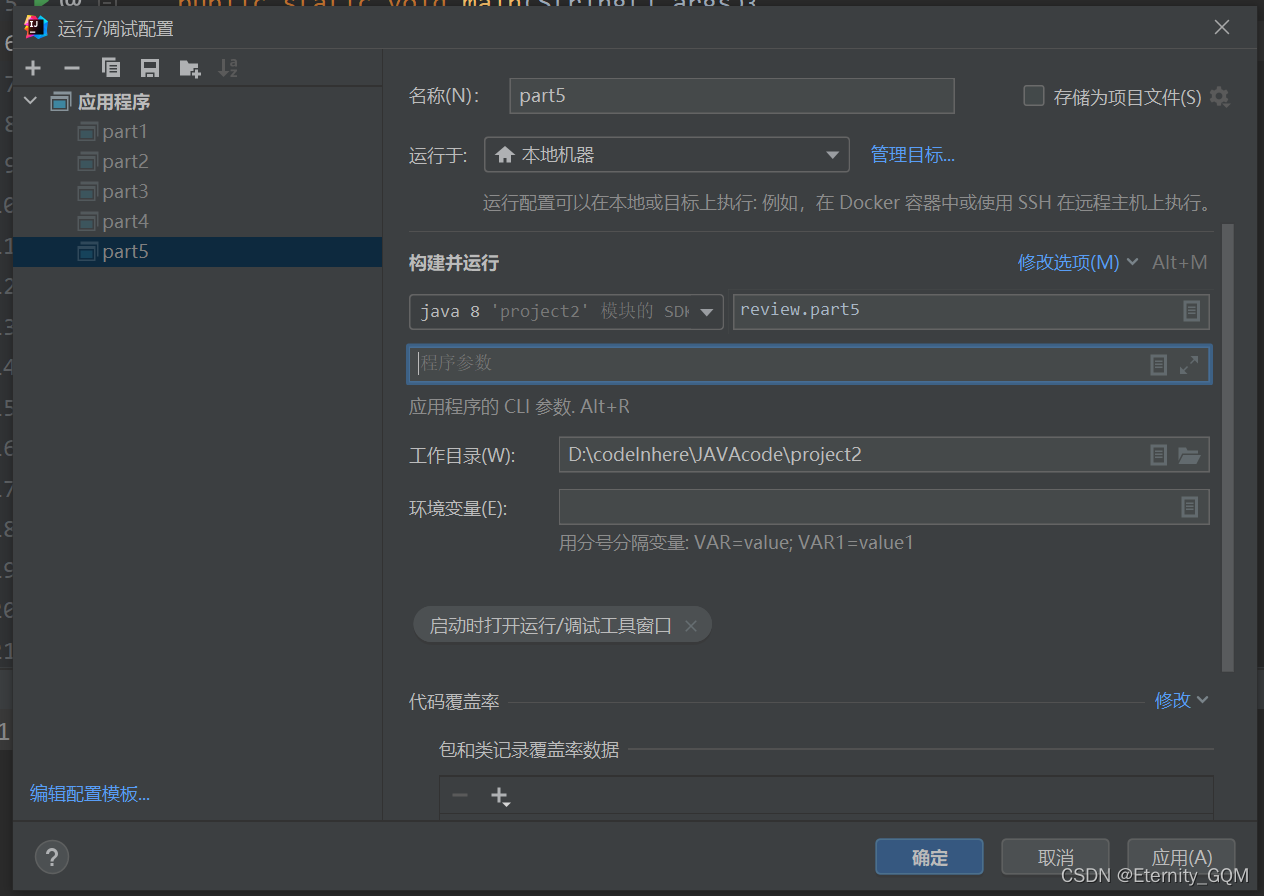Focus the 名称 field containing part5
Screen dimensions: 1264x896
732,96
